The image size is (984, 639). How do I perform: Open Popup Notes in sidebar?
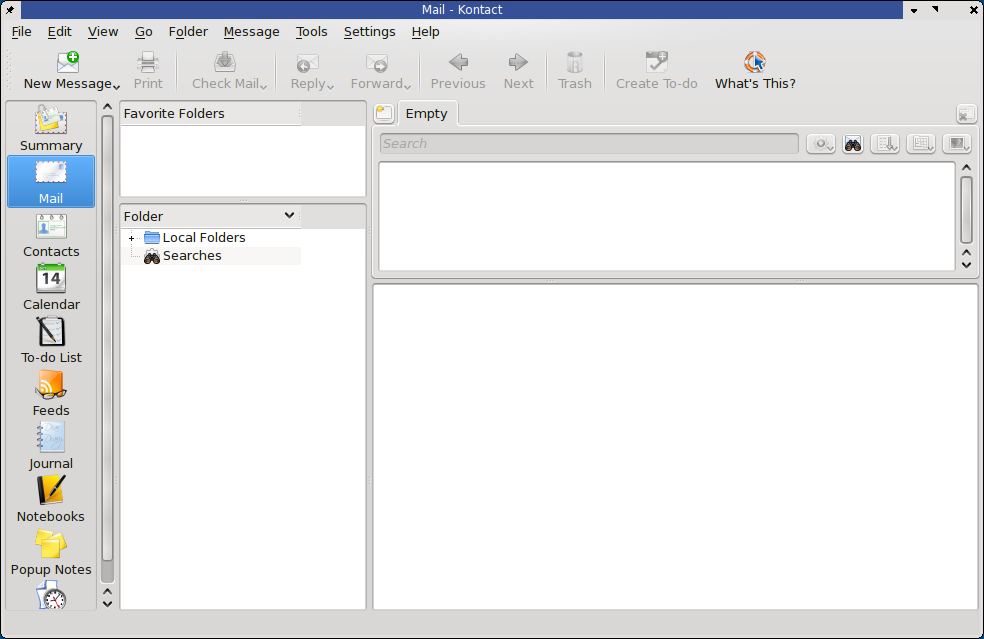[51, 553]
